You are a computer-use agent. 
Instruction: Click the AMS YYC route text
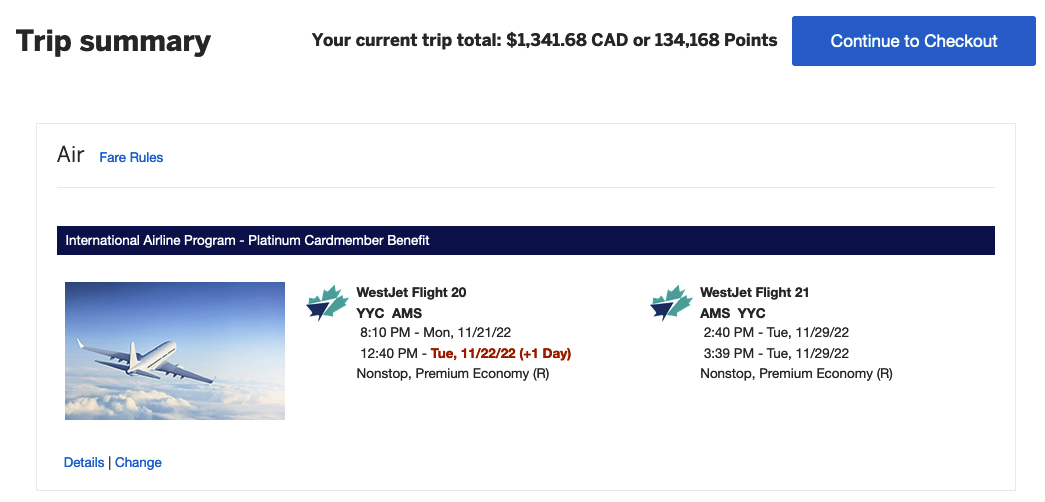pyautogui.click(x=733, y=313)
